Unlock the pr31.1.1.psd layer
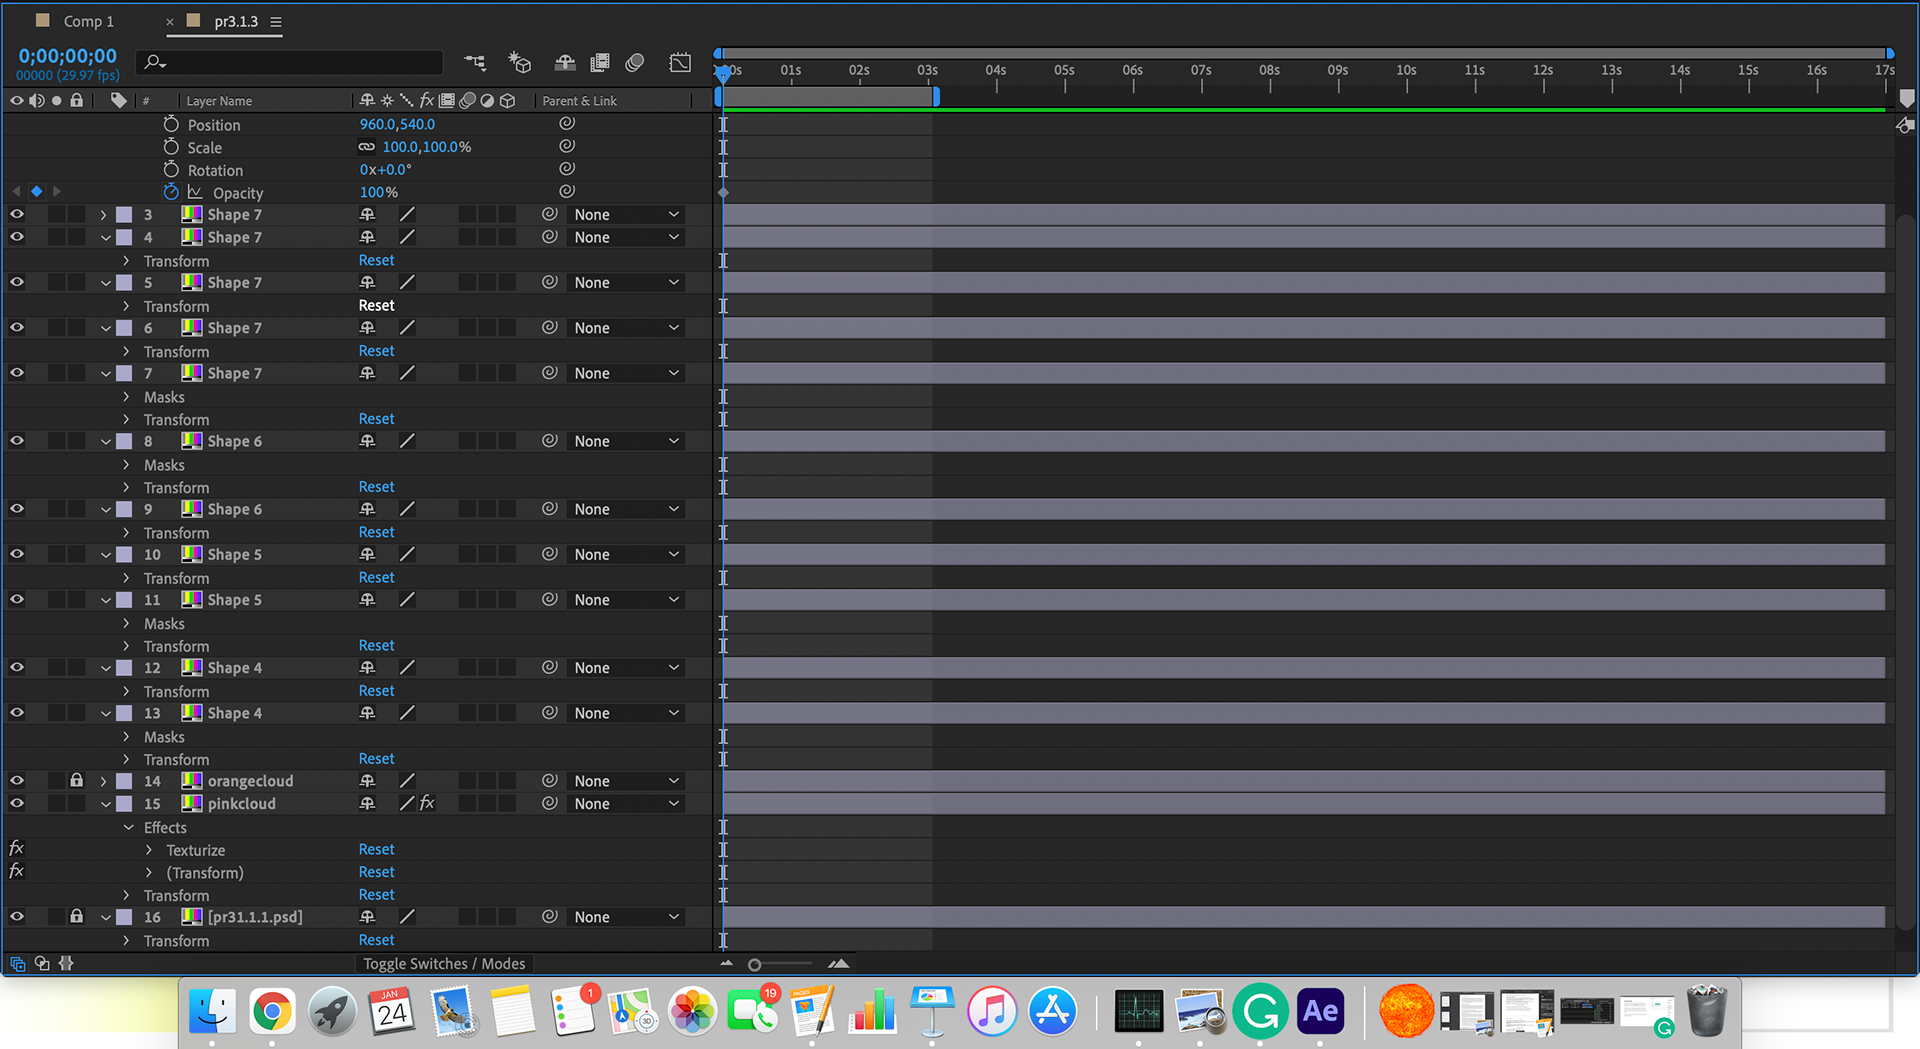The height and width of the screenshot is (1049, 1920). point(76,916)
